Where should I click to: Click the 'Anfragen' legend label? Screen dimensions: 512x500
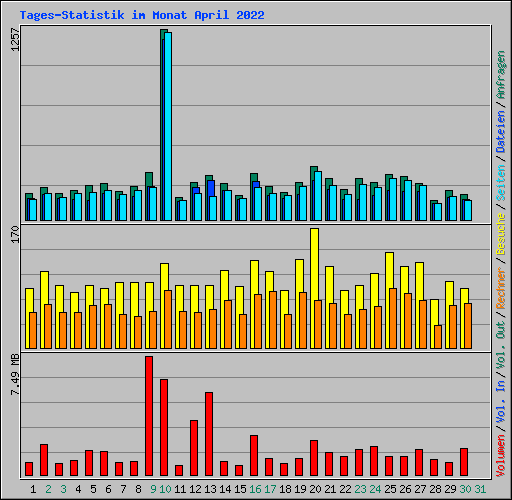[501, 74]
